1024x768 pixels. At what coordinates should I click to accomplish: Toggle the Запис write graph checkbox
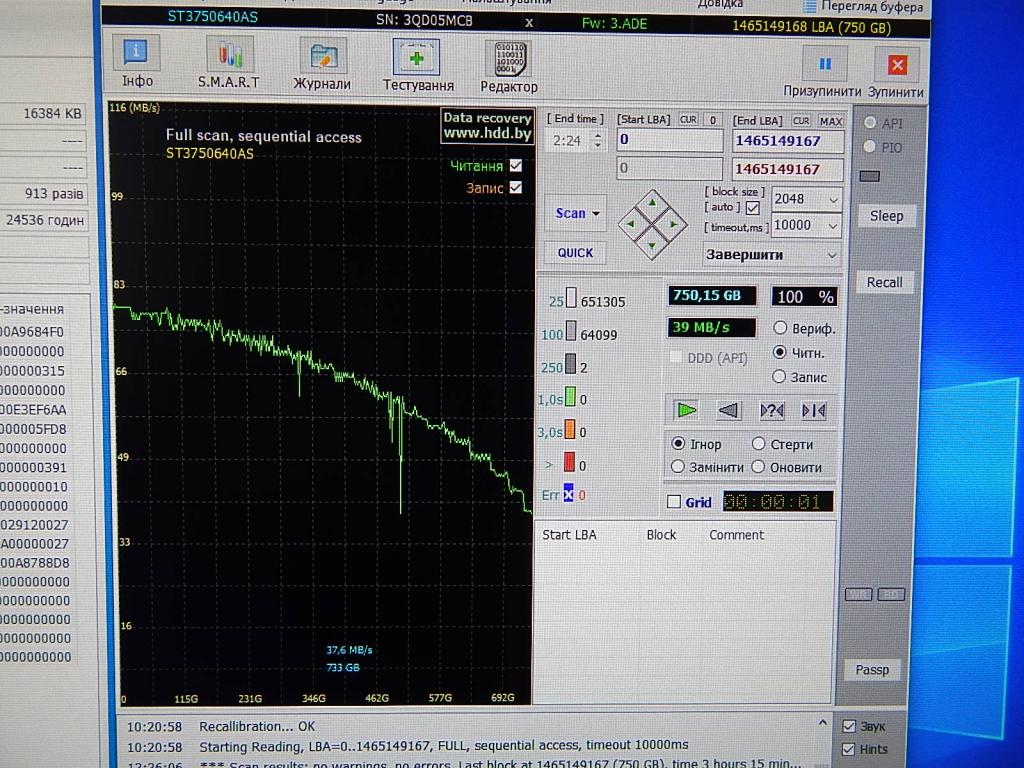(x=516, y=187)
